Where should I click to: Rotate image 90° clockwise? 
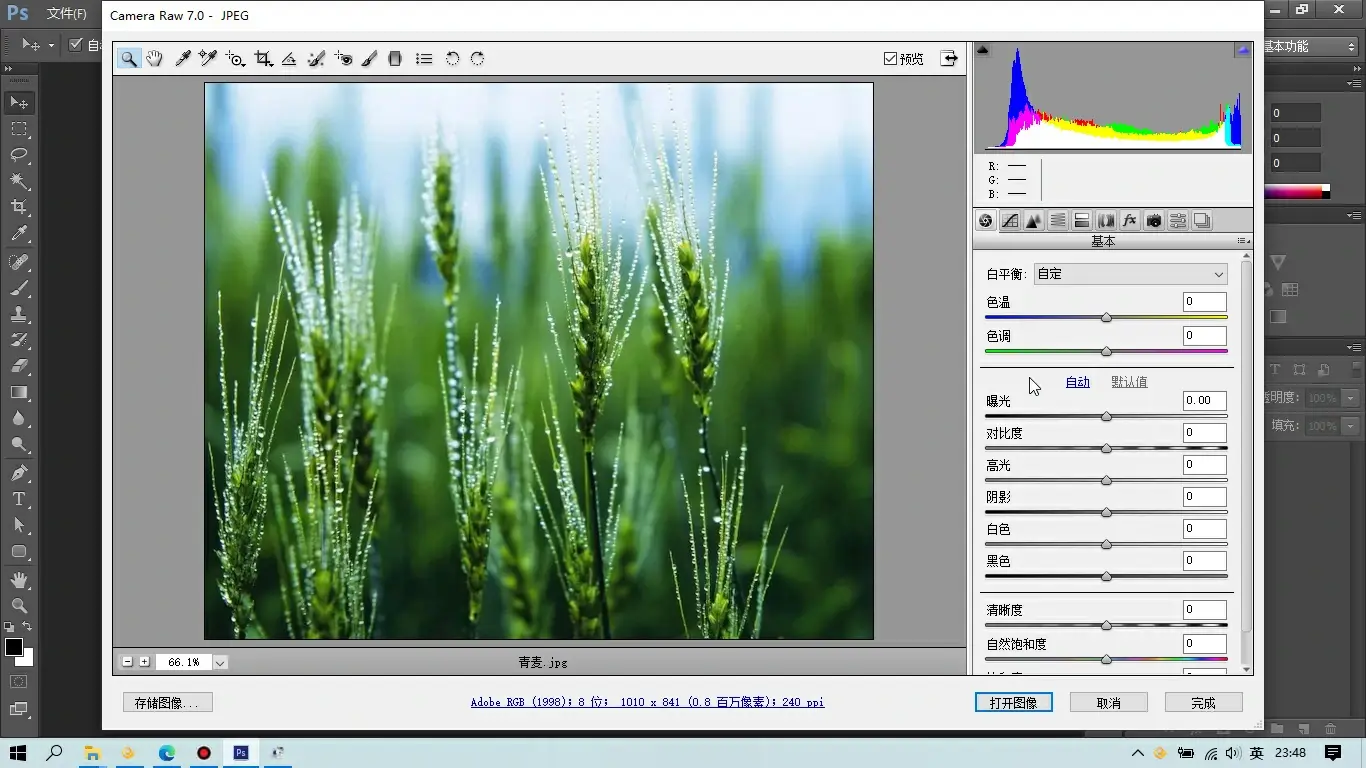(x=477, y=59)
